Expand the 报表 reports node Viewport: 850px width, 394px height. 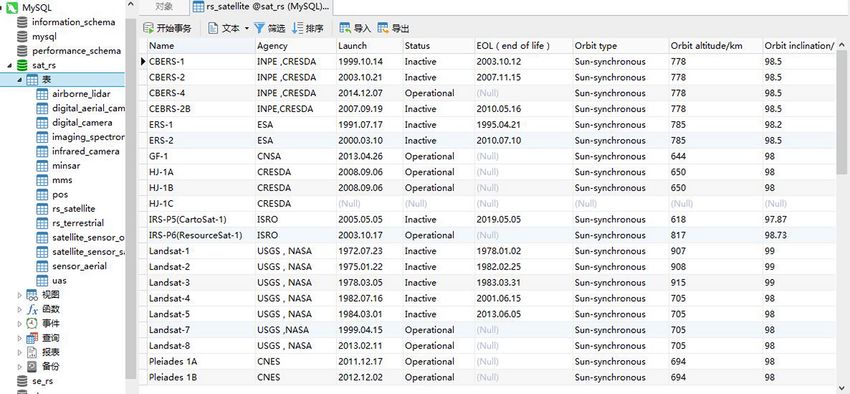point(20,352)
